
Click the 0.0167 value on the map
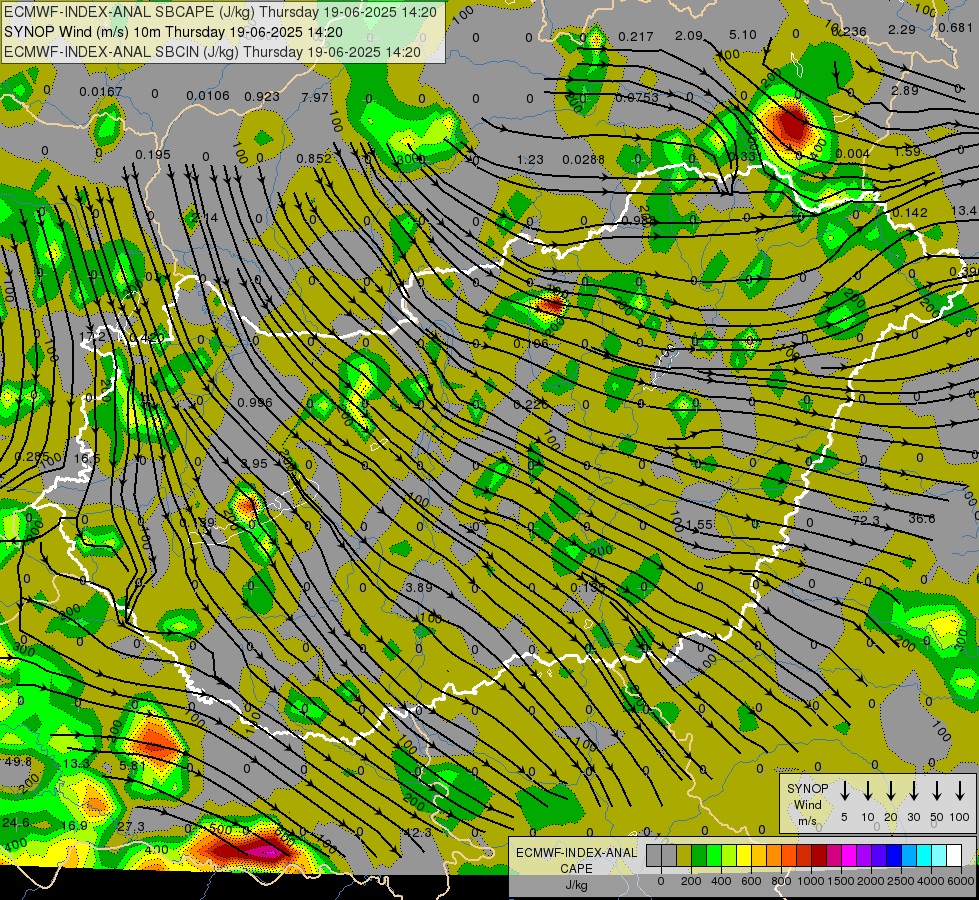click(101, 92)
